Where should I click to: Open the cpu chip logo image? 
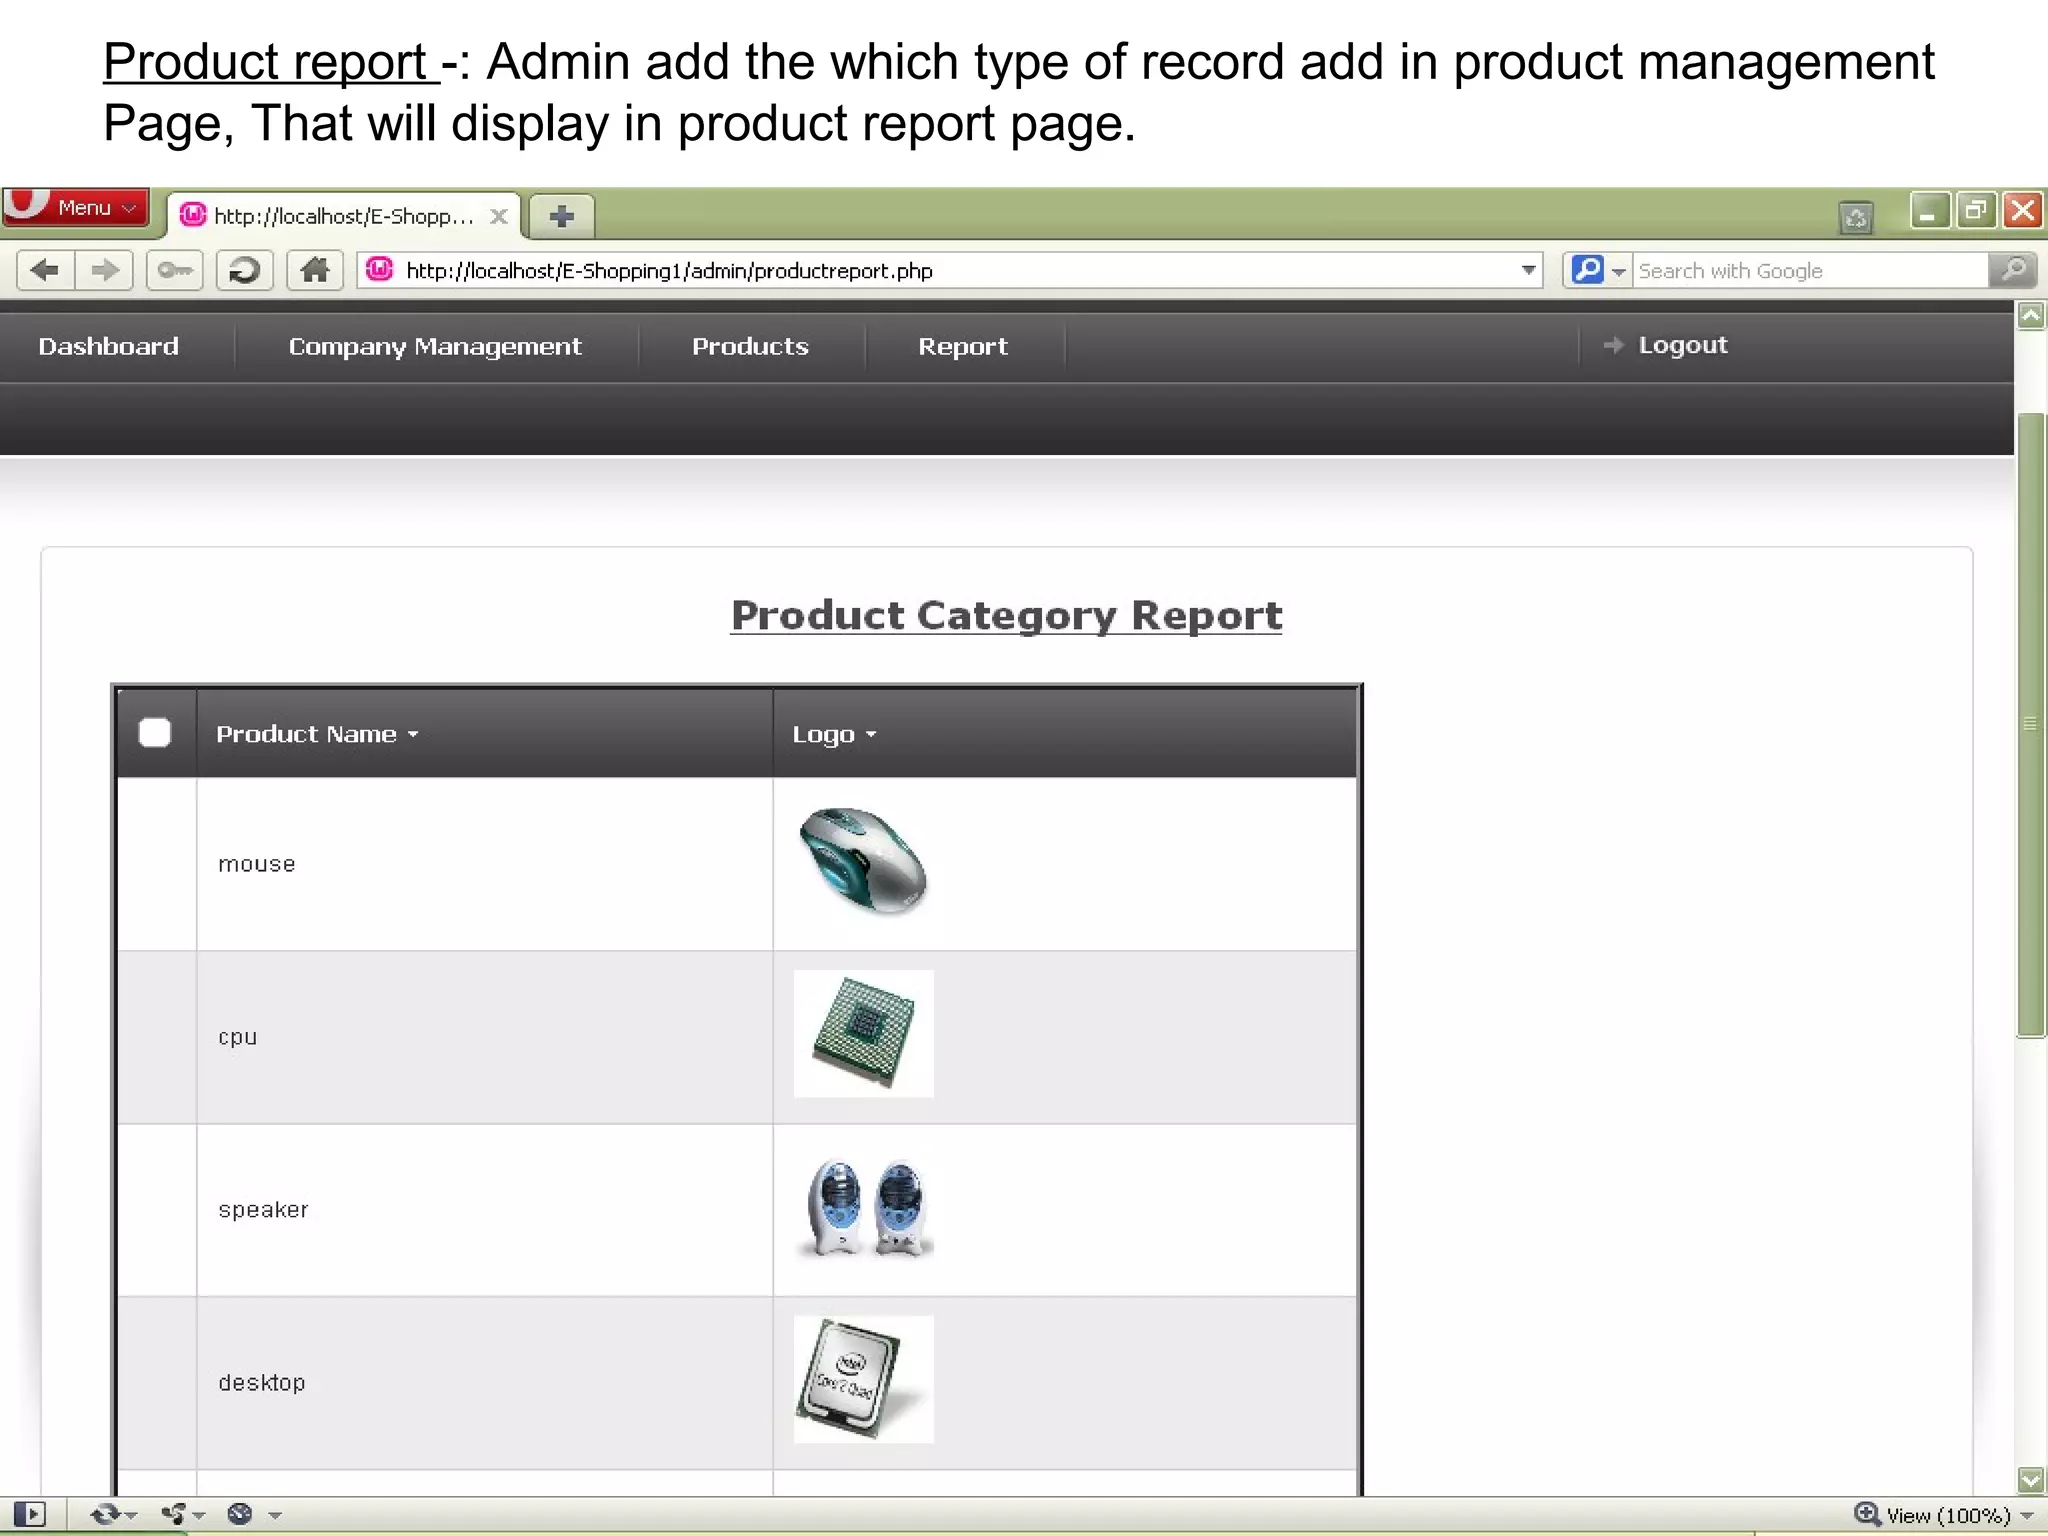[864, 1034]
